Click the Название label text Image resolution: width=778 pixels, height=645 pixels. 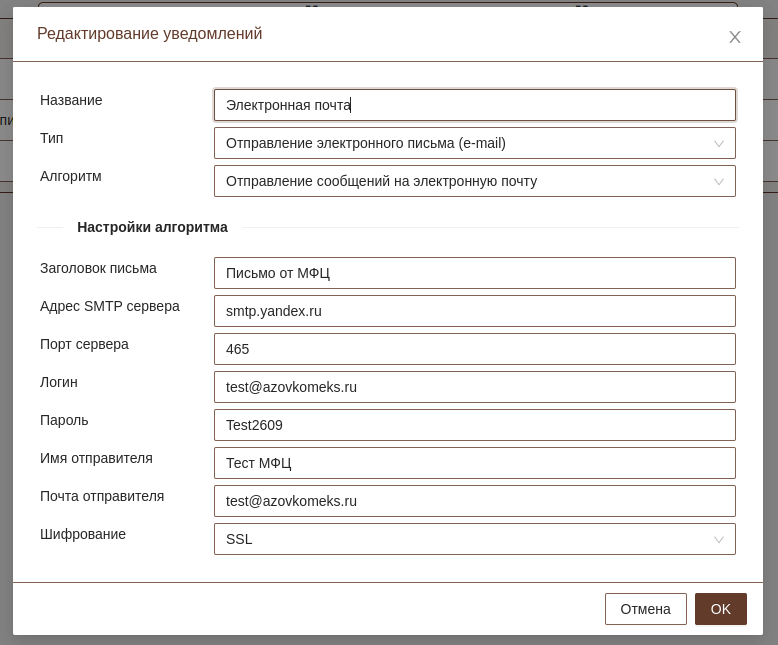71,100
